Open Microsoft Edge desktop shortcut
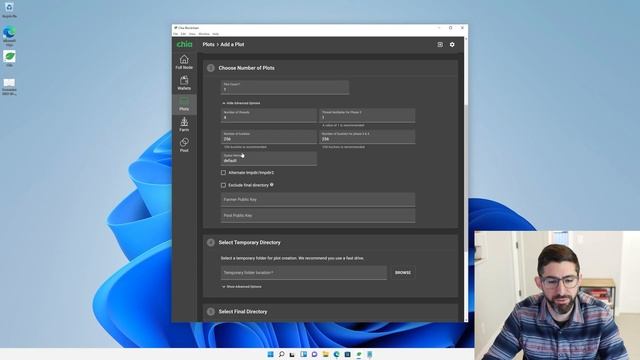 [9, 36]
